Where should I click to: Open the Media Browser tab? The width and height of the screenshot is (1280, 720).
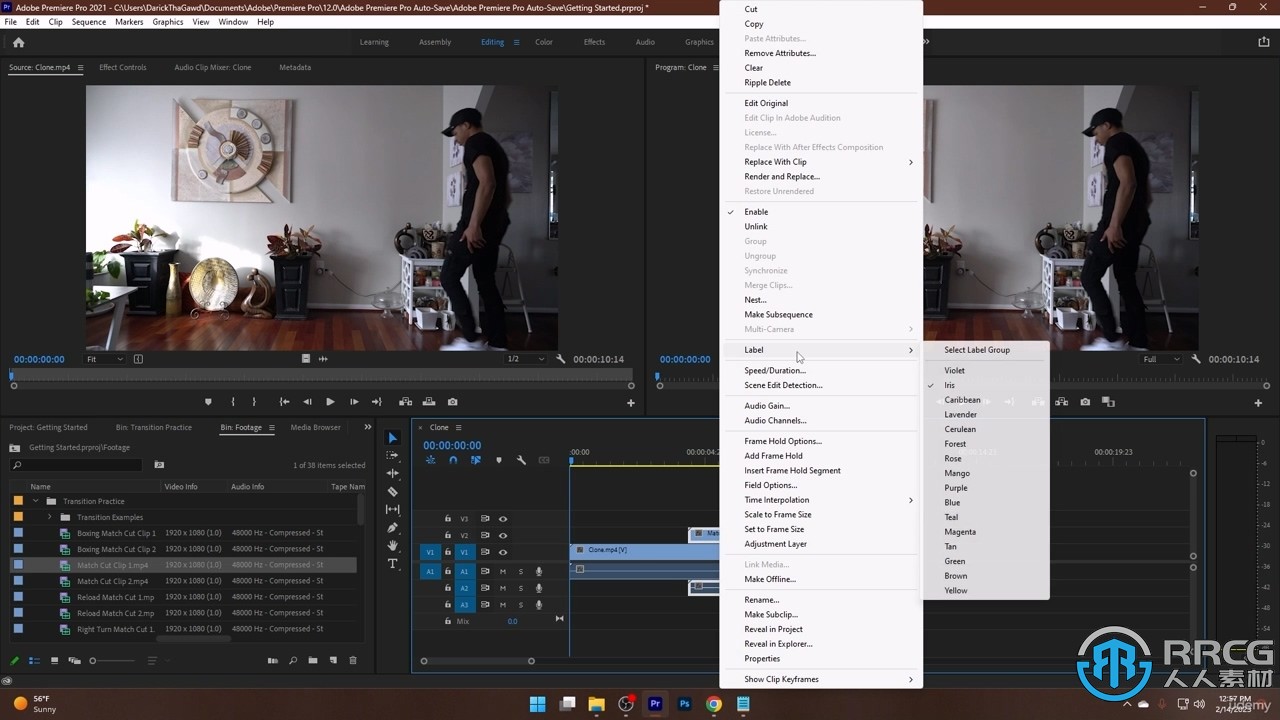[x=316, y=427]
